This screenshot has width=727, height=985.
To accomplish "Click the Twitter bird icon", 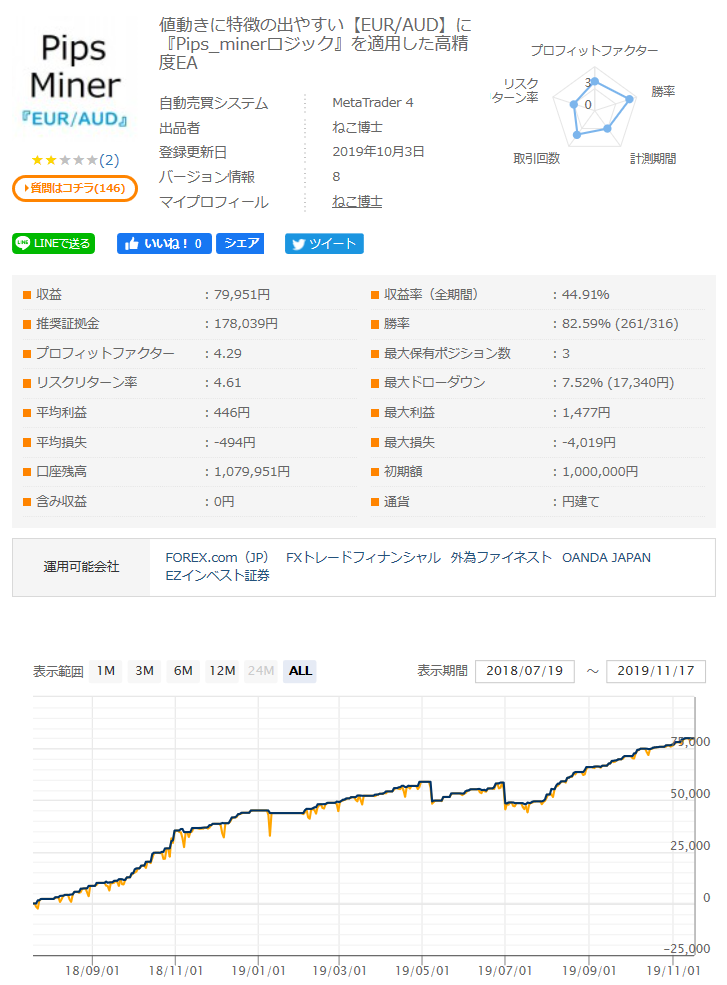I will point(298,244).
